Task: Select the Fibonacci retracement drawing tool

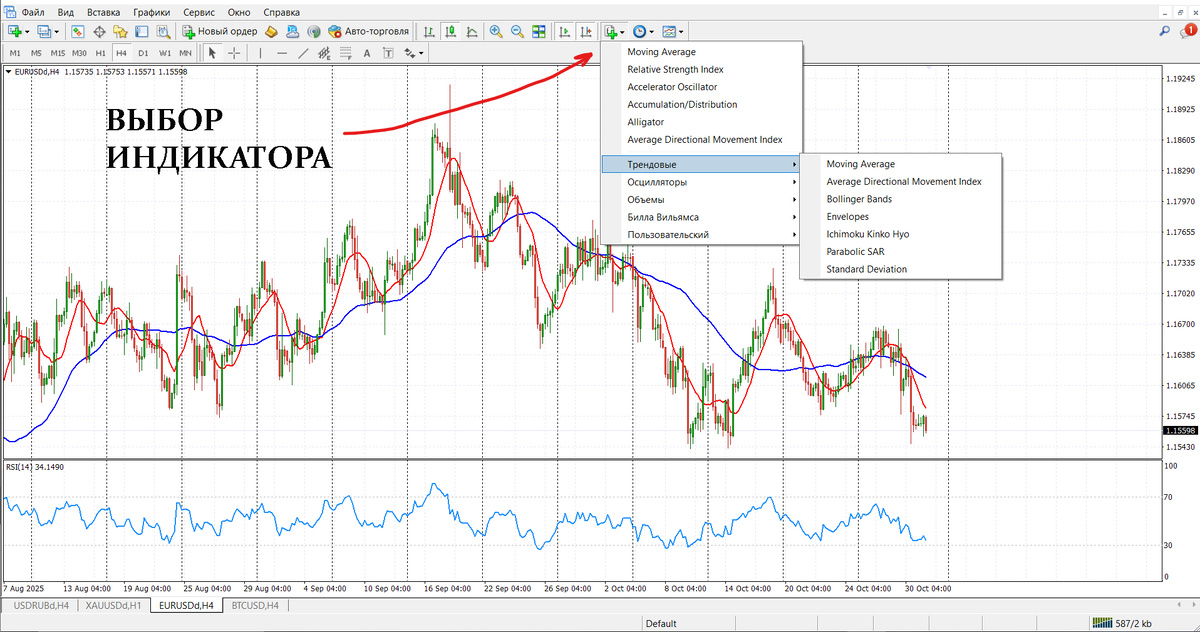Action: pyautogui.click(x=347, y=53)
